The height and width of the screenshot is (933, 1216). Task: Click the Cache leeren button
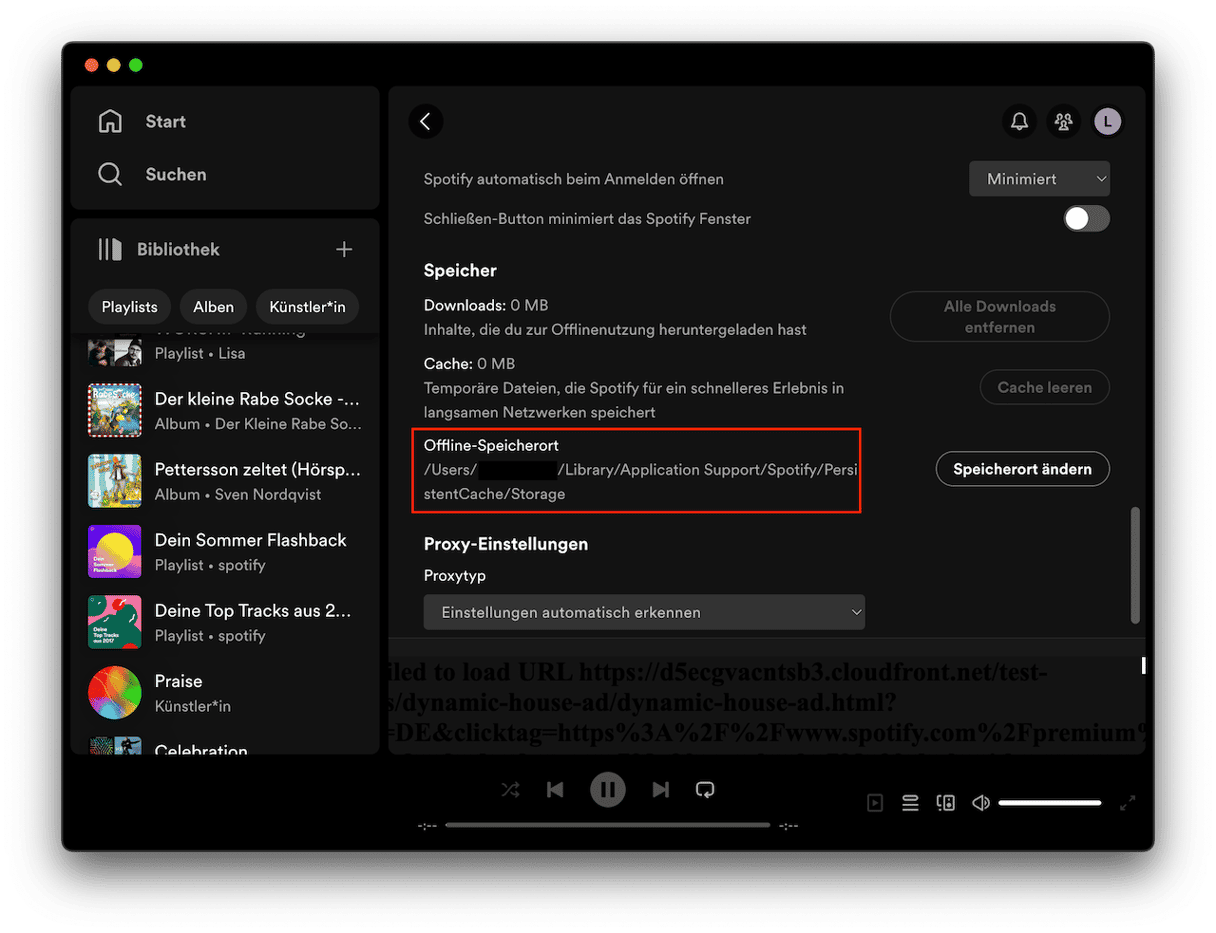pyautogui.click(x=1045, y=387)
